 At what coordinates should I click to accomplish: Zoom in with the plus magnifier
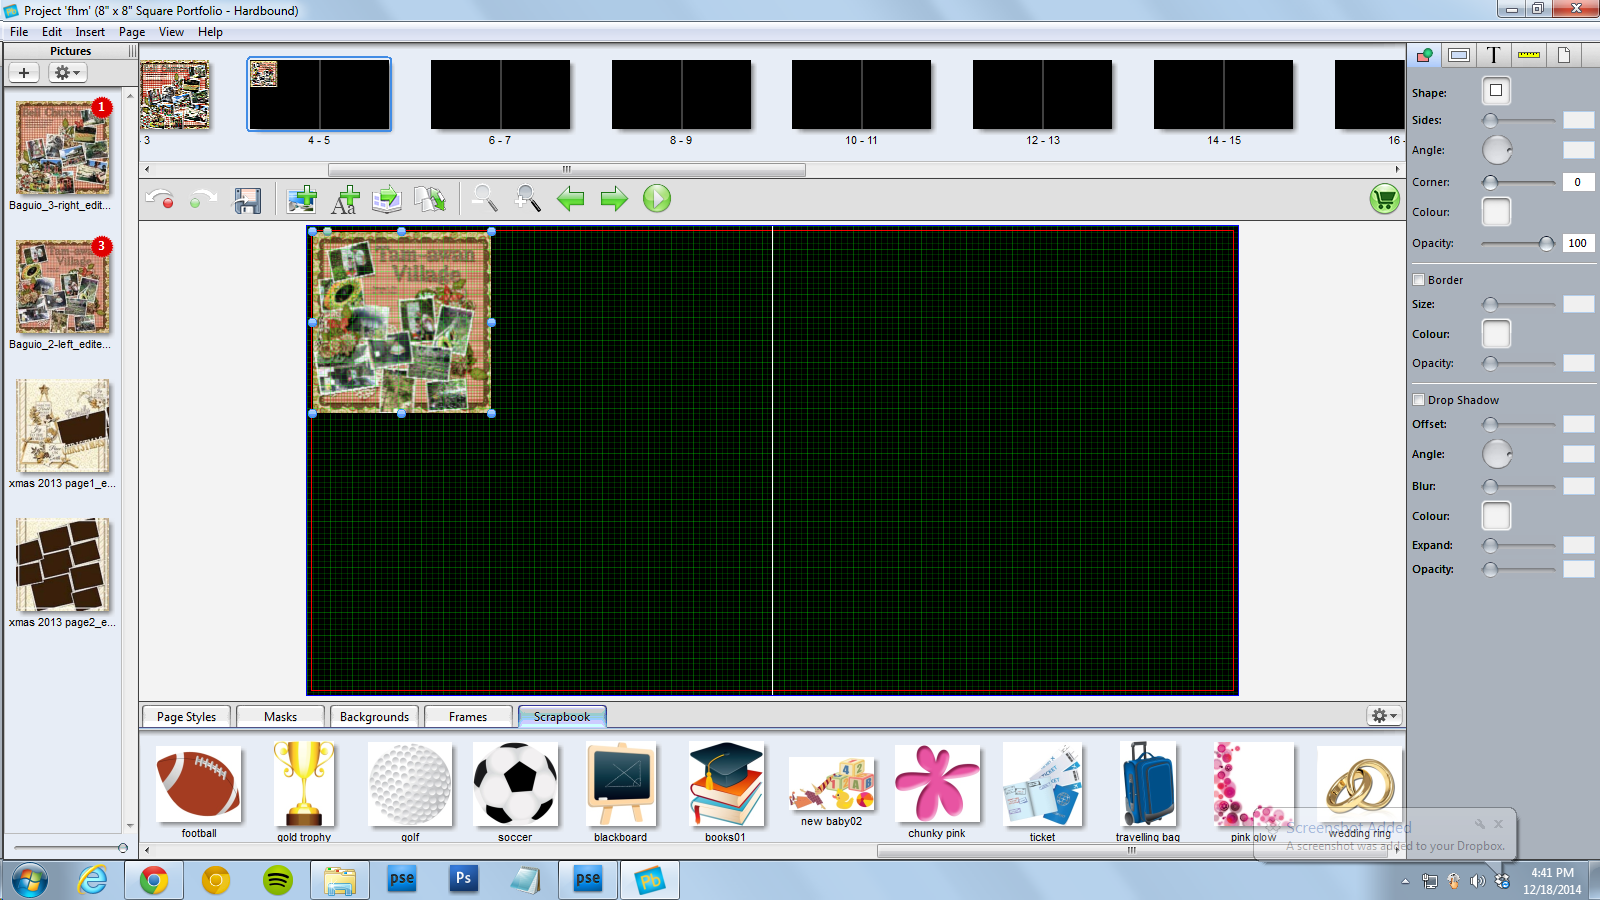click(528, 198)
